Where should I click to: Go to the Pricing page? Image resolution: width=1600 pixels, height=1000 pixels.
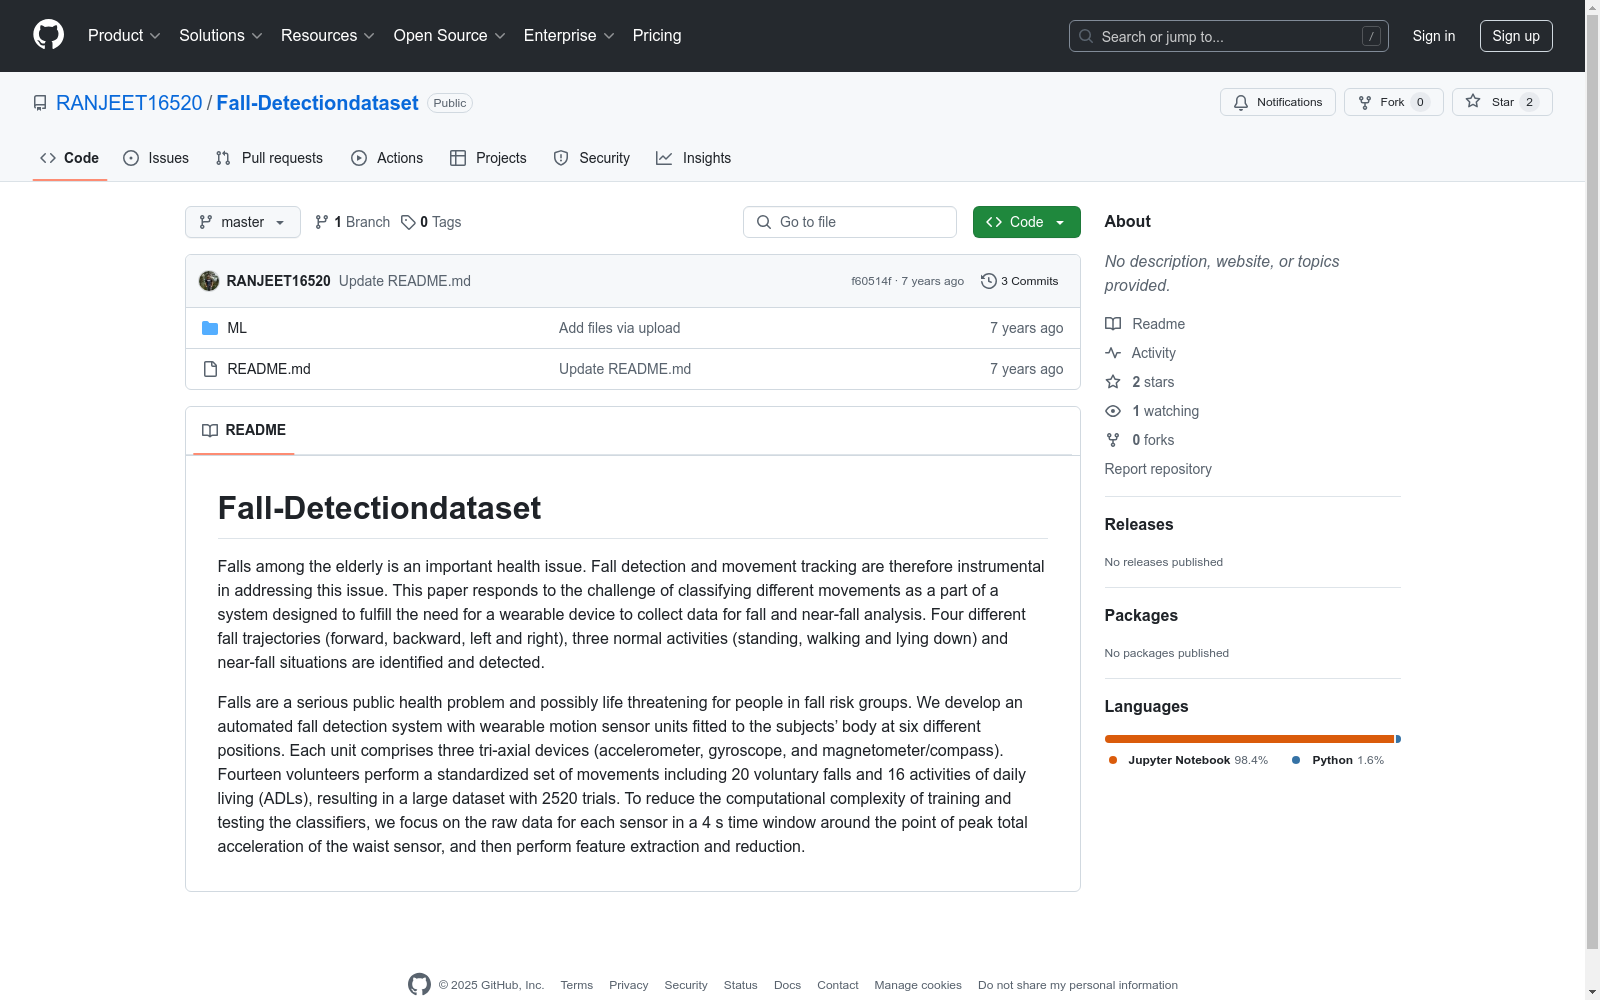(657, 36)
